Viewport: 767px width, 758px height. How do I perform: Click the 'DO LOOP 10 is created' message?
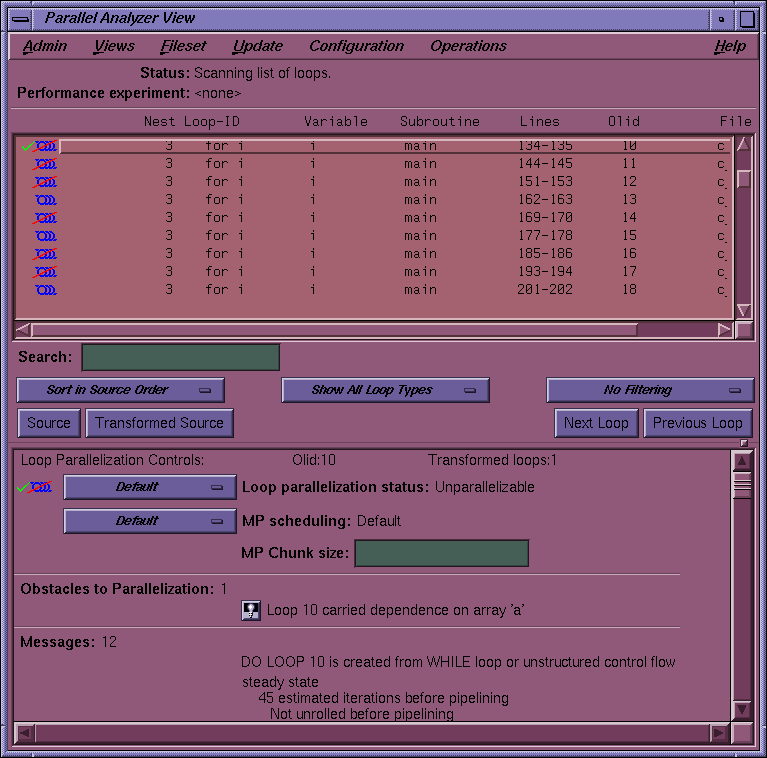pyautogui.click(x=458, y=662)
